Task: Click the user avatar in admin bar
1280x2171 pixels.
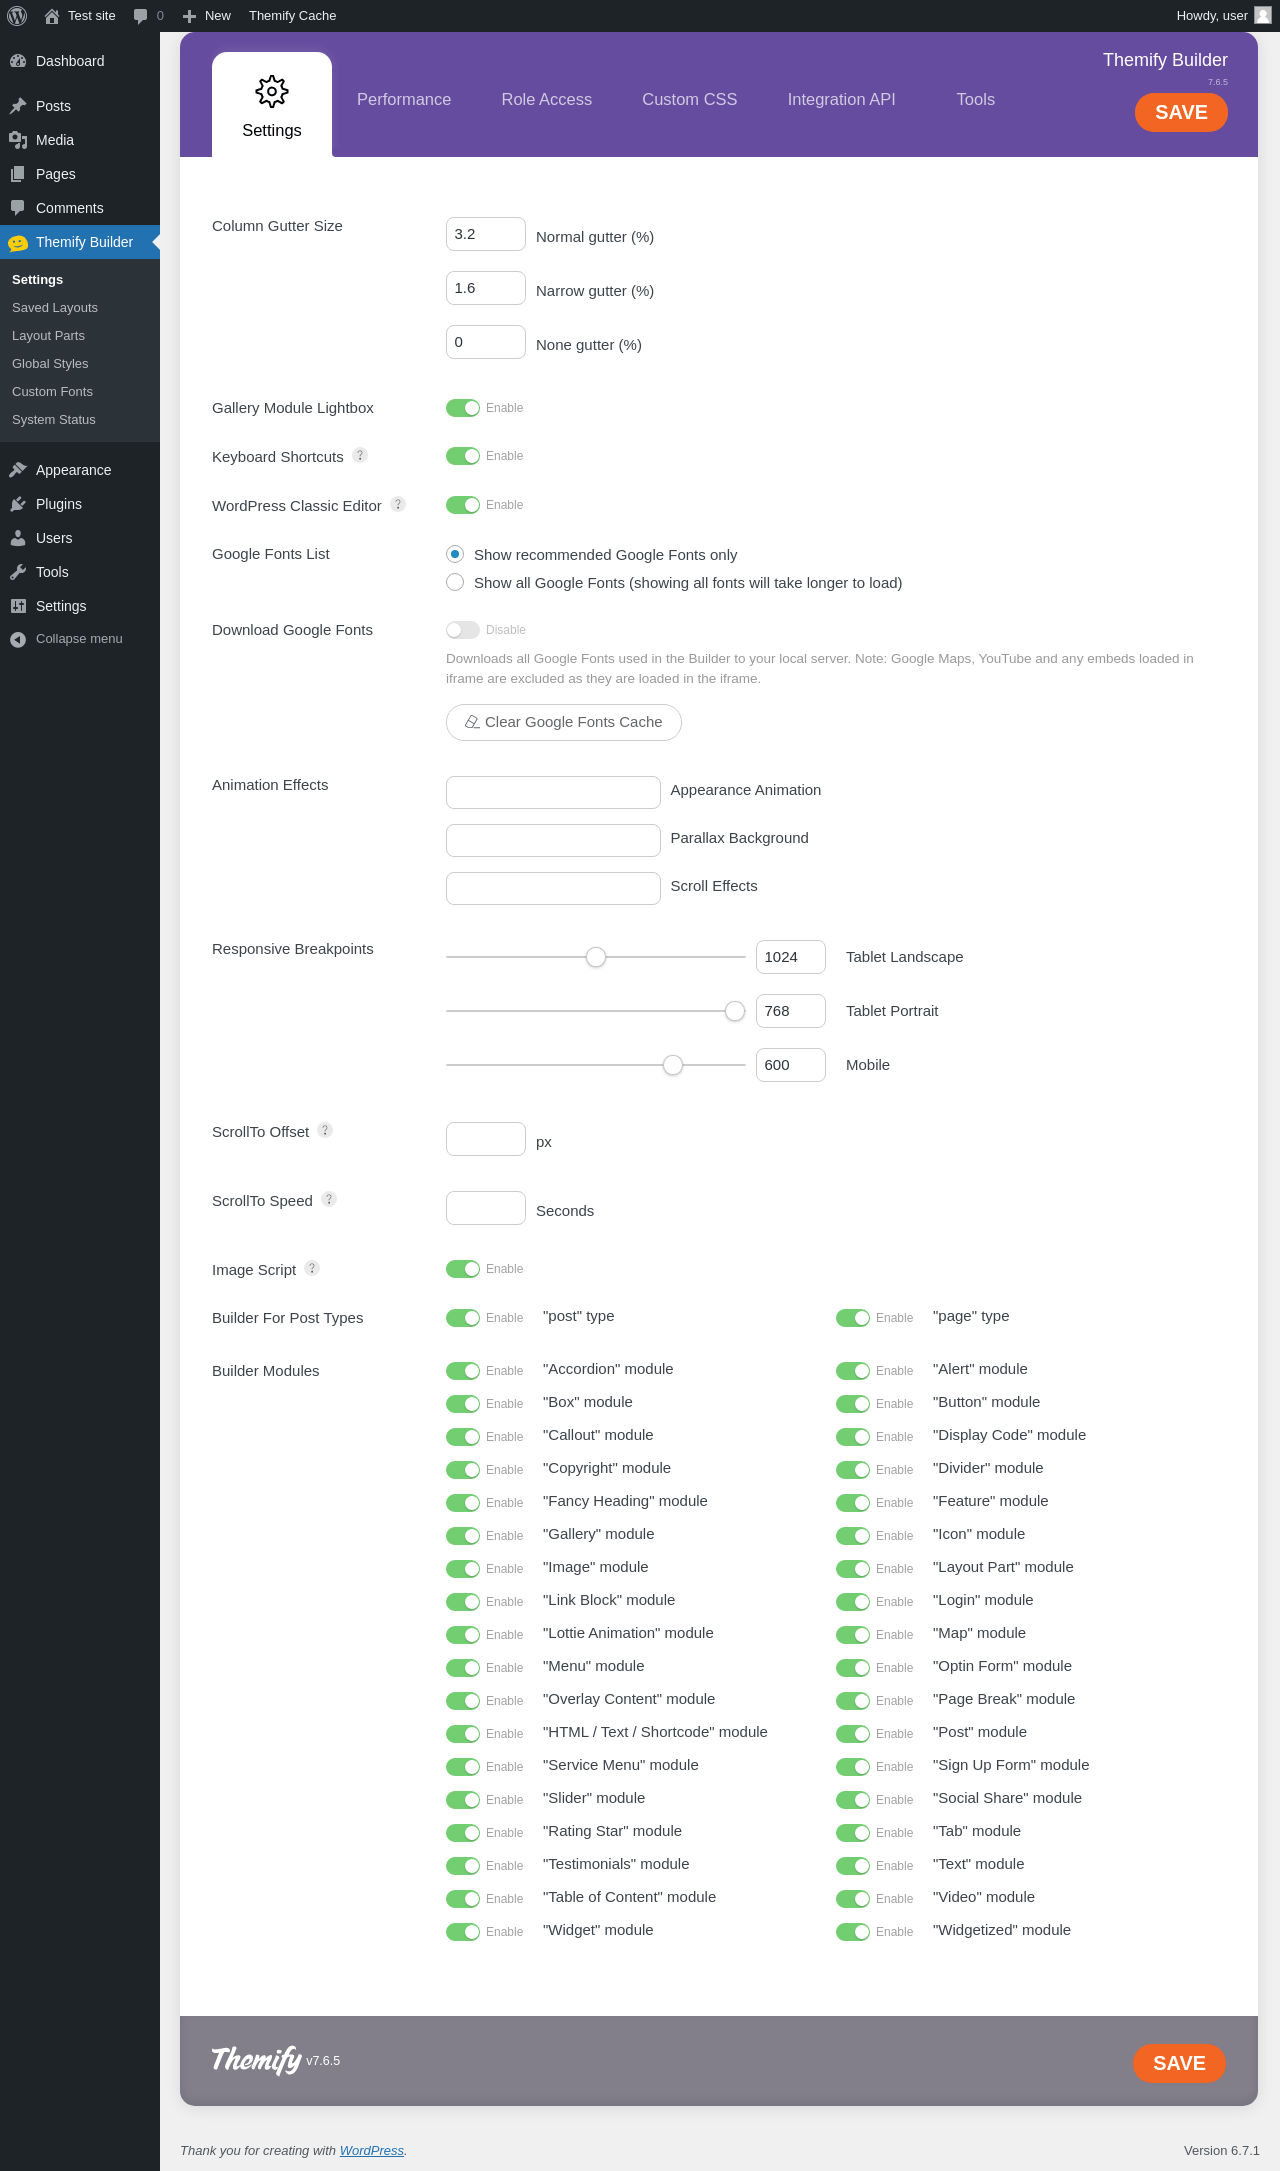Action: (1263, 15)
